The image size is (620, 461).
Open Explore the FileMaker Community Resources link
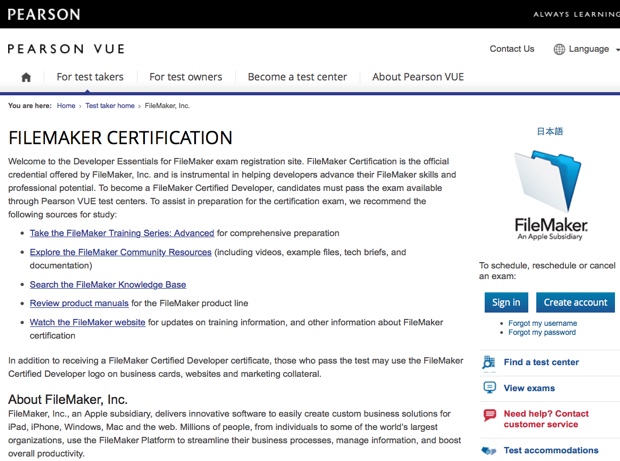pos(121,252)
